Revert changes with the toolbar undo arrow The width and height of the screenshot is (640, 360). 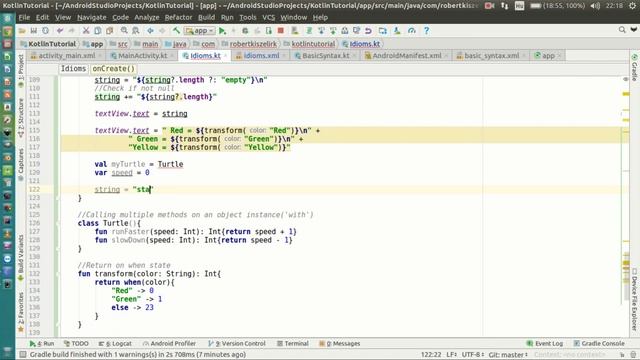(x=368, y=31)
